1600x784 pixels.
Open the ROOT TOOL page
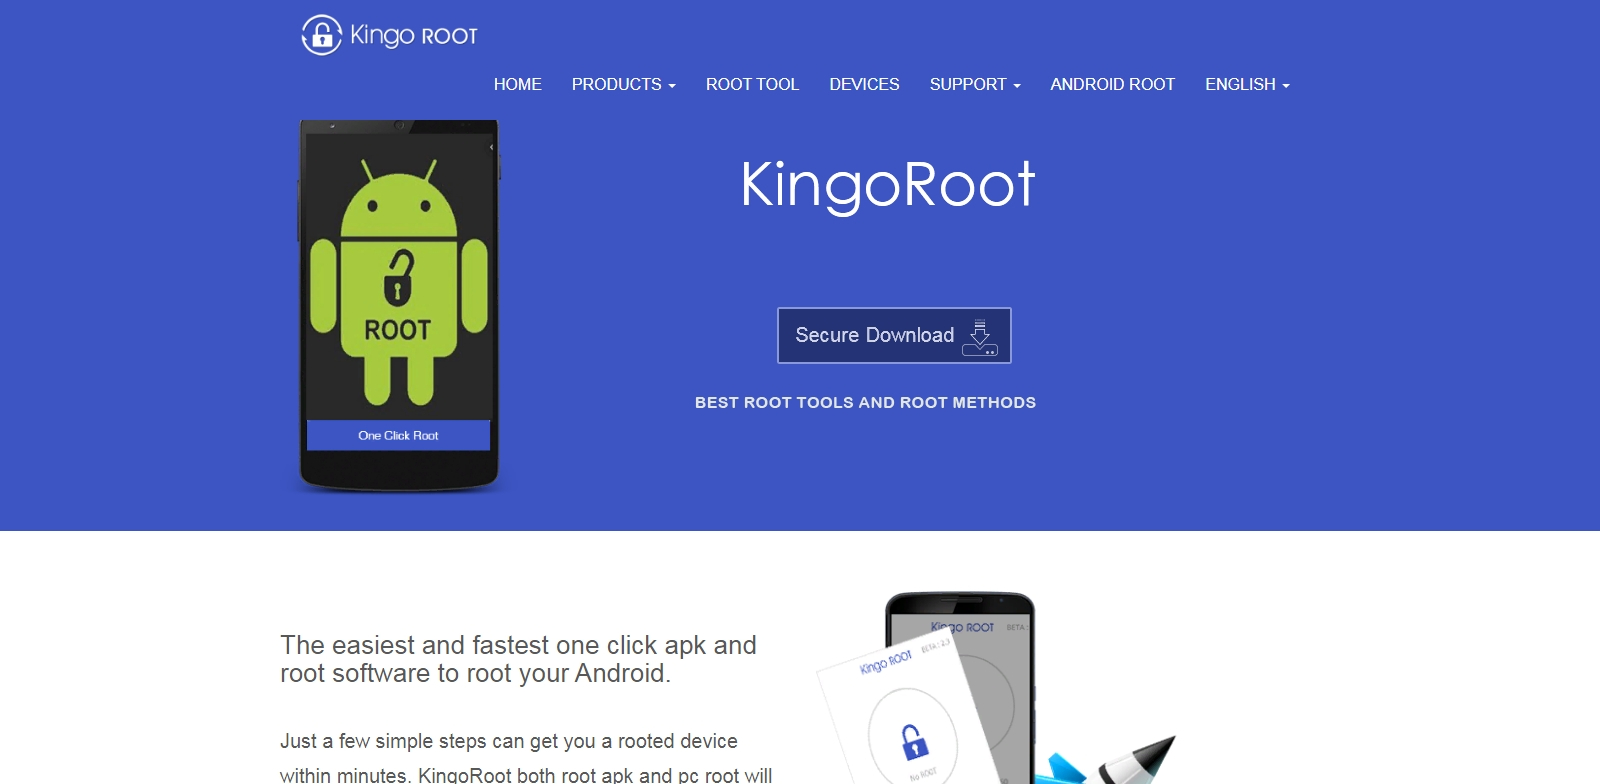click(752, 85)
